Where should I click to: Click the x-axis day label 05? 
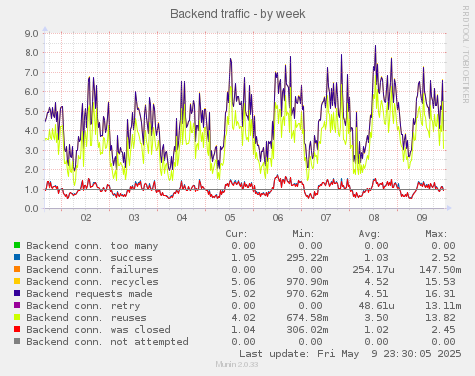click(230, 218)
